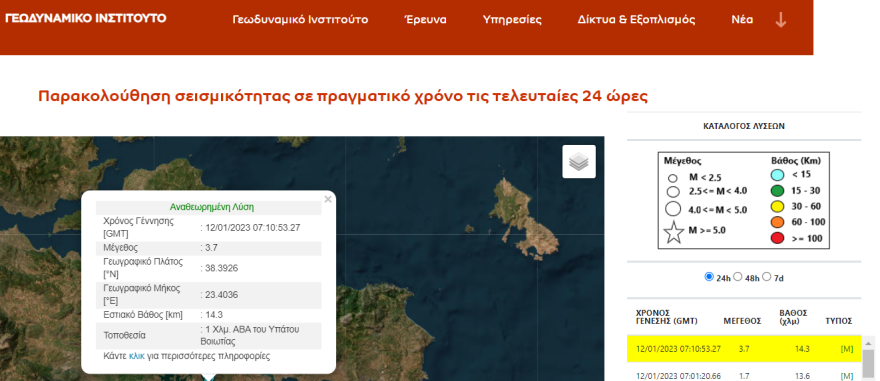Click the smallest circle M < 2.5 legend icon
This screenshot has height=381, width=880.
672,178
